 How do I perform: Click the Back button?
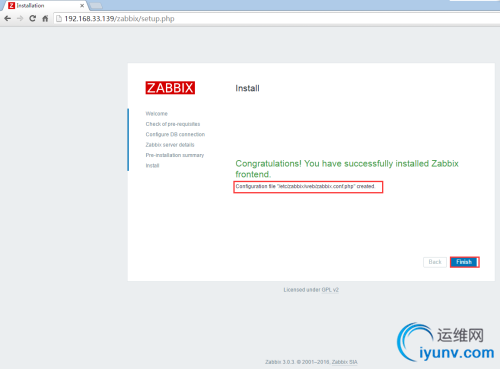click(x=435, y=262)
